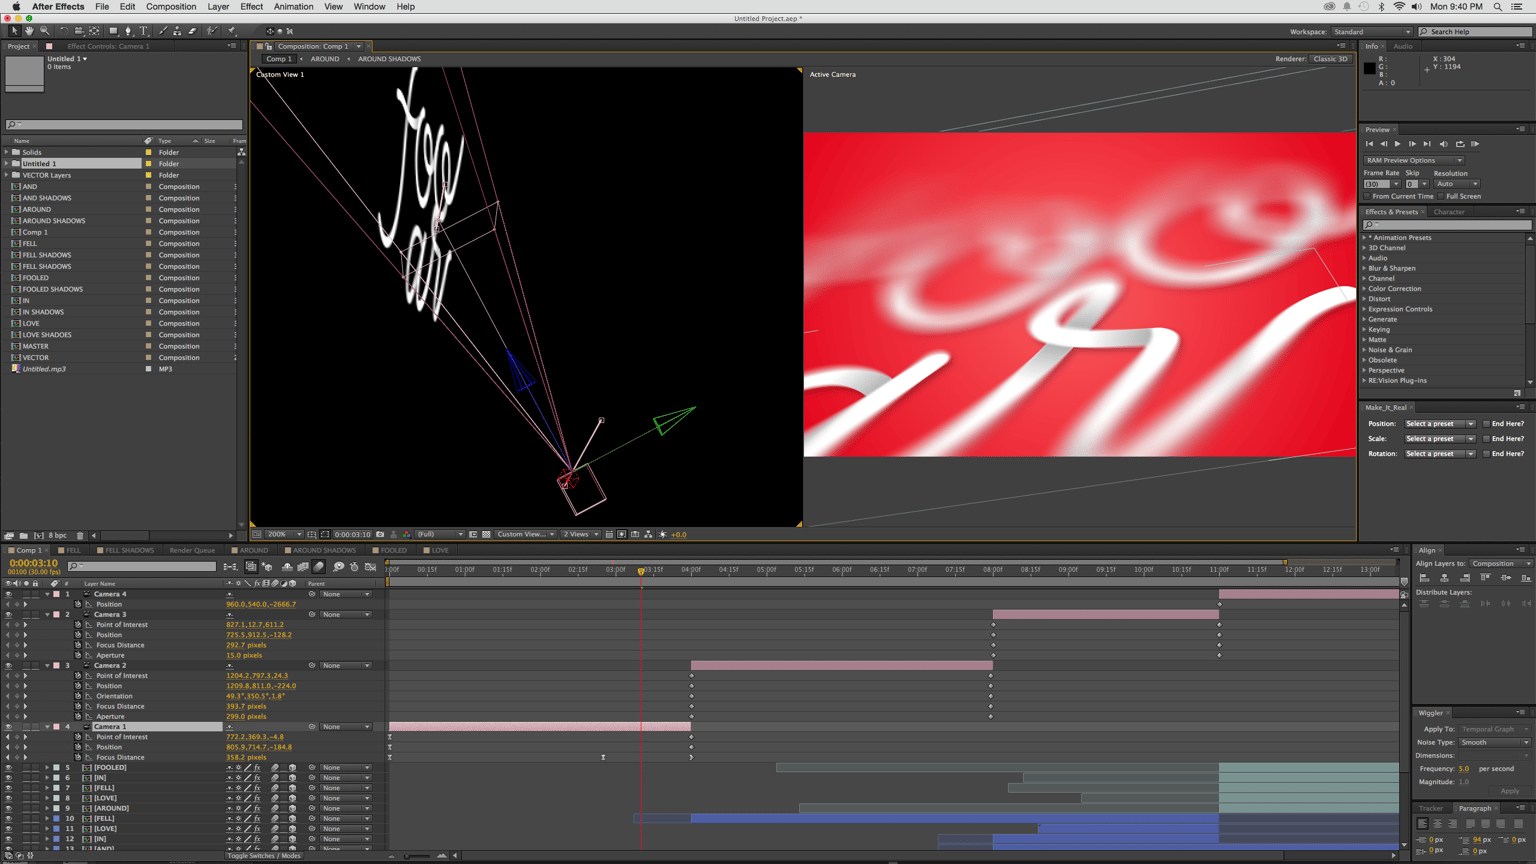
Task: Play the RAM preview
Action: tap(1475, 144)
